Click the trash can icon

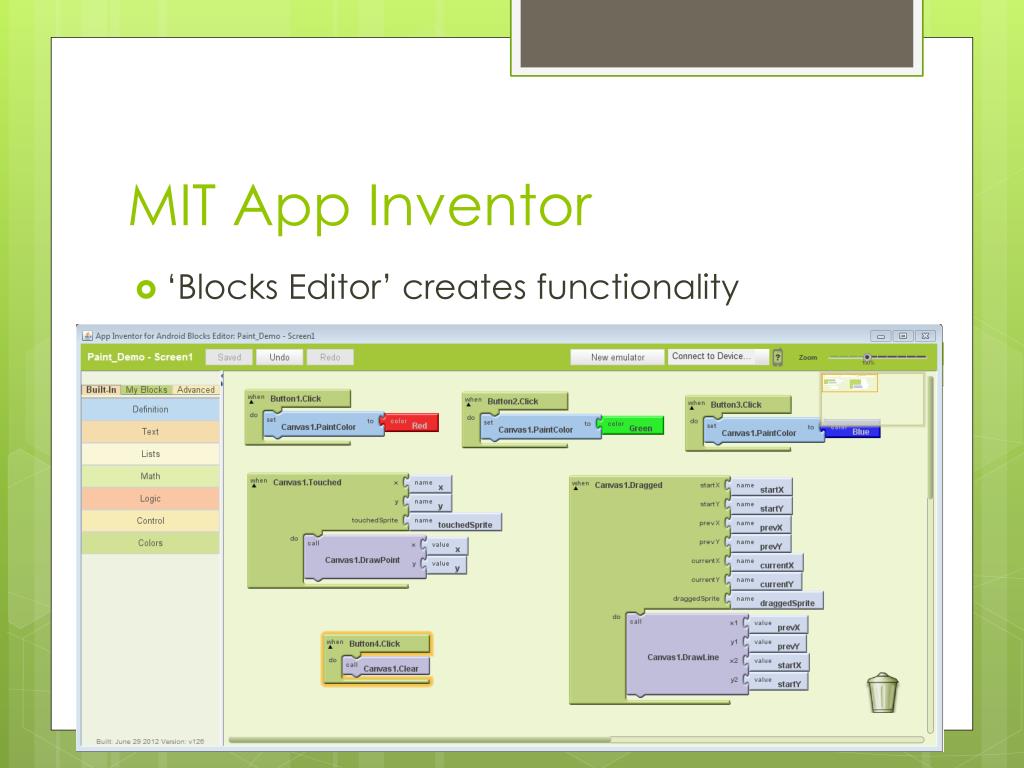coord(882,693)
